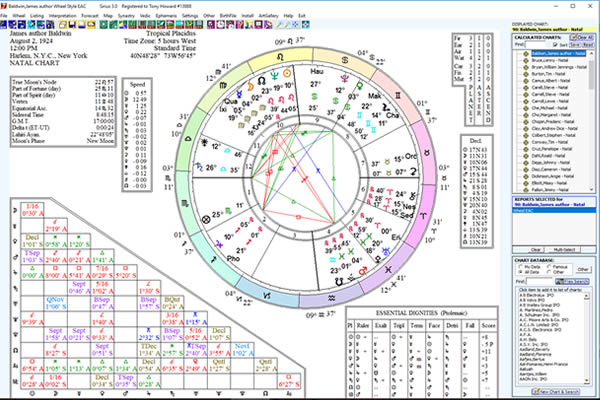Click diamond chart icon beside Chopin,Frederic
600x400 pixels.
pos(526,122)
